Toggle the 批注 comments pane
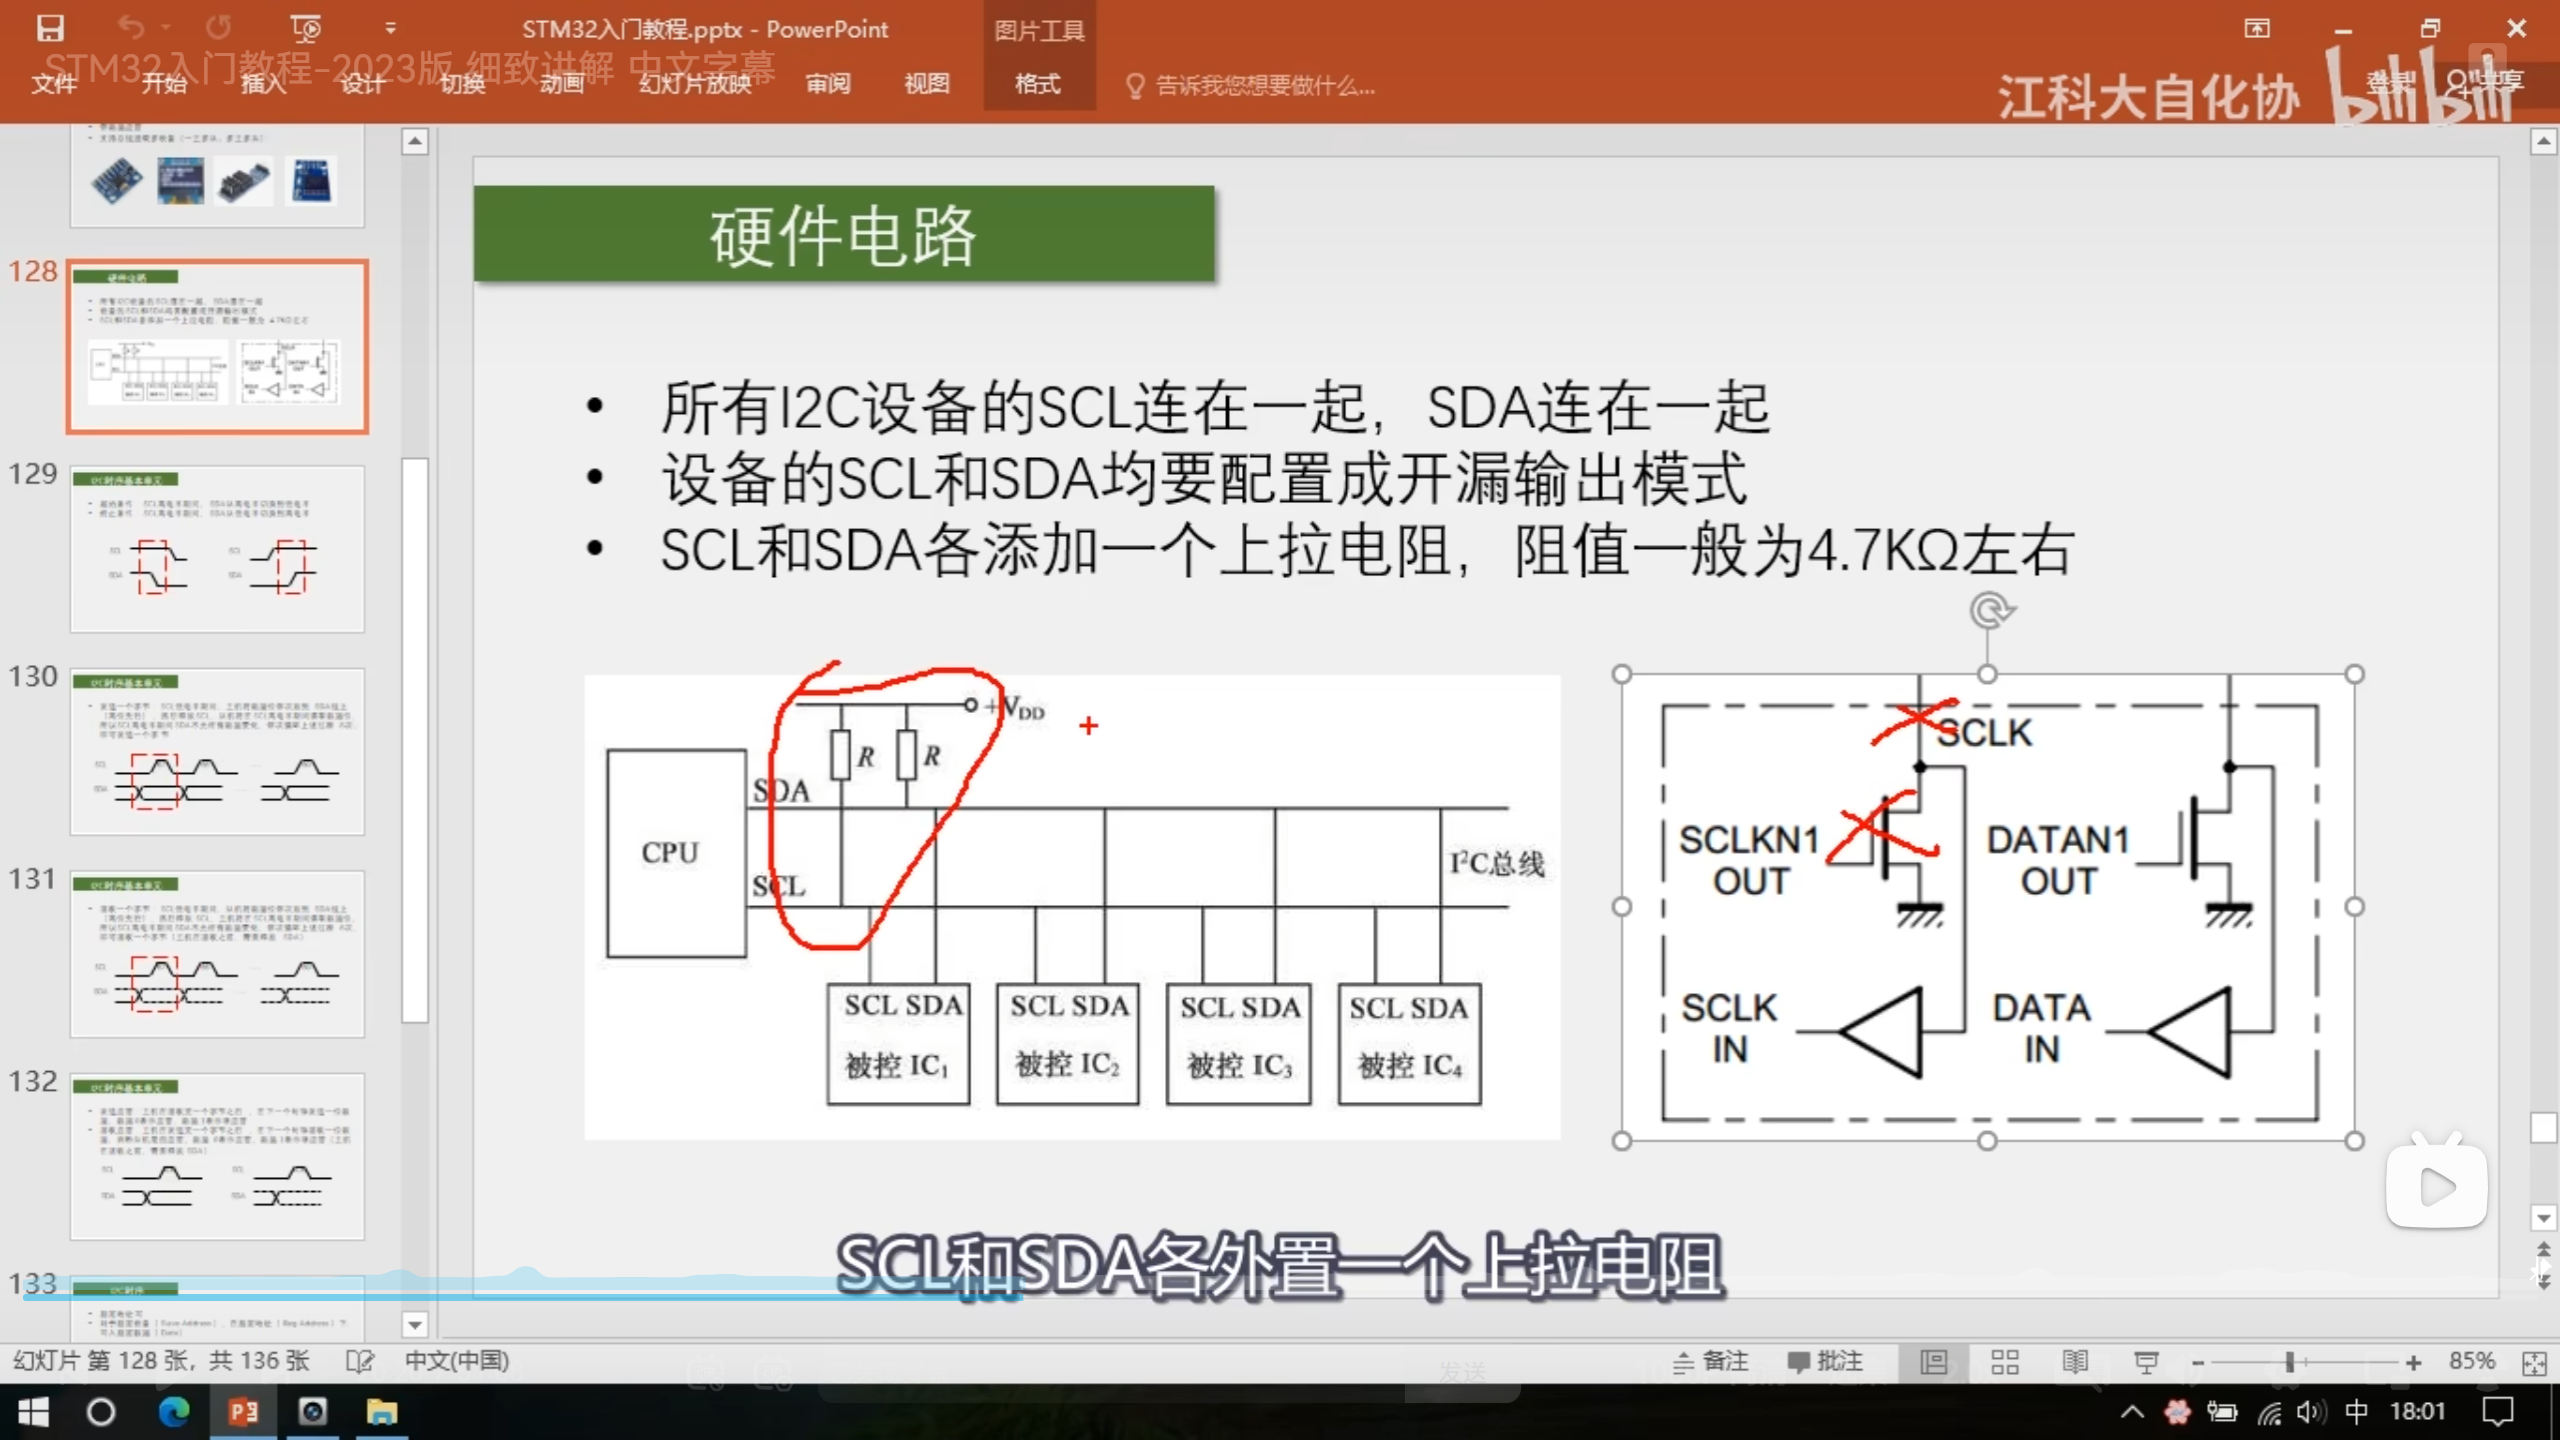Viewport: 2560px width, 1440px height. 1826,1362
